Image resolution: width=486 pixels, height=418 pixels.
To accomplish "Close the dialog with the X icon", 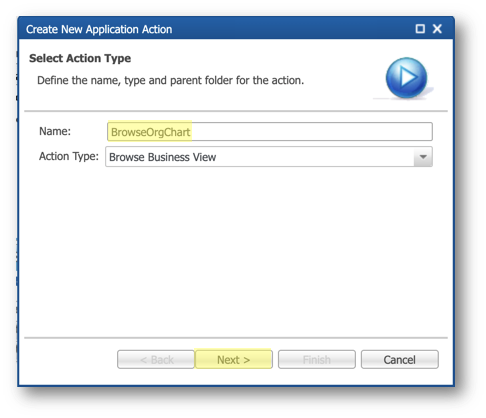I will point(437,29).
